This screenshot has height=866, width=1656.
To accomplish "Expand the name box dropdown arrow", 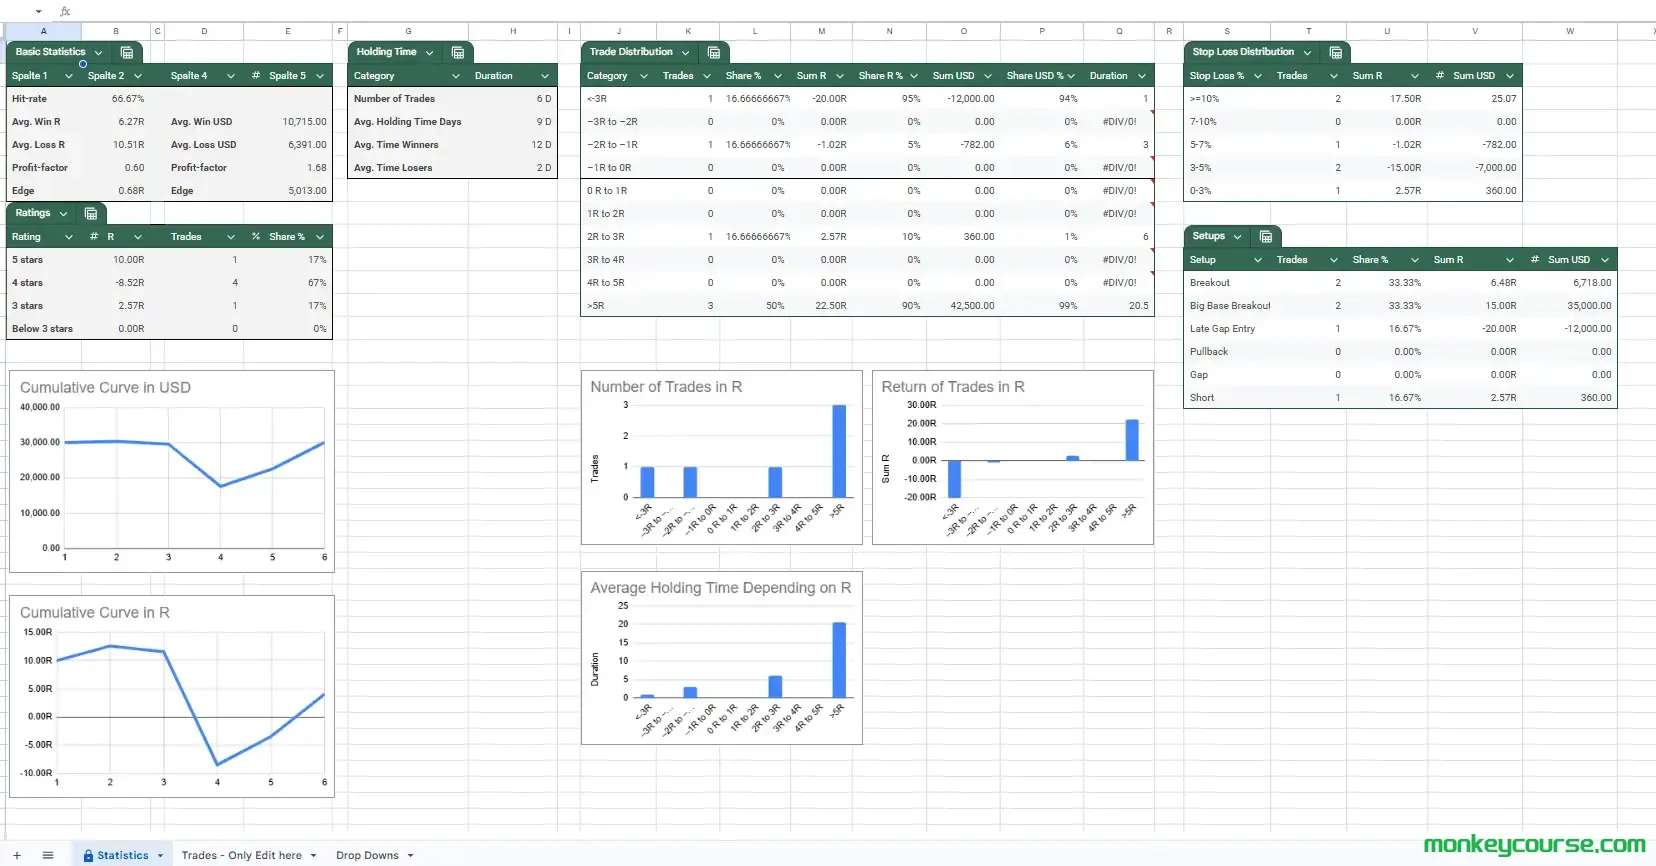I will (x=39, y=12).
